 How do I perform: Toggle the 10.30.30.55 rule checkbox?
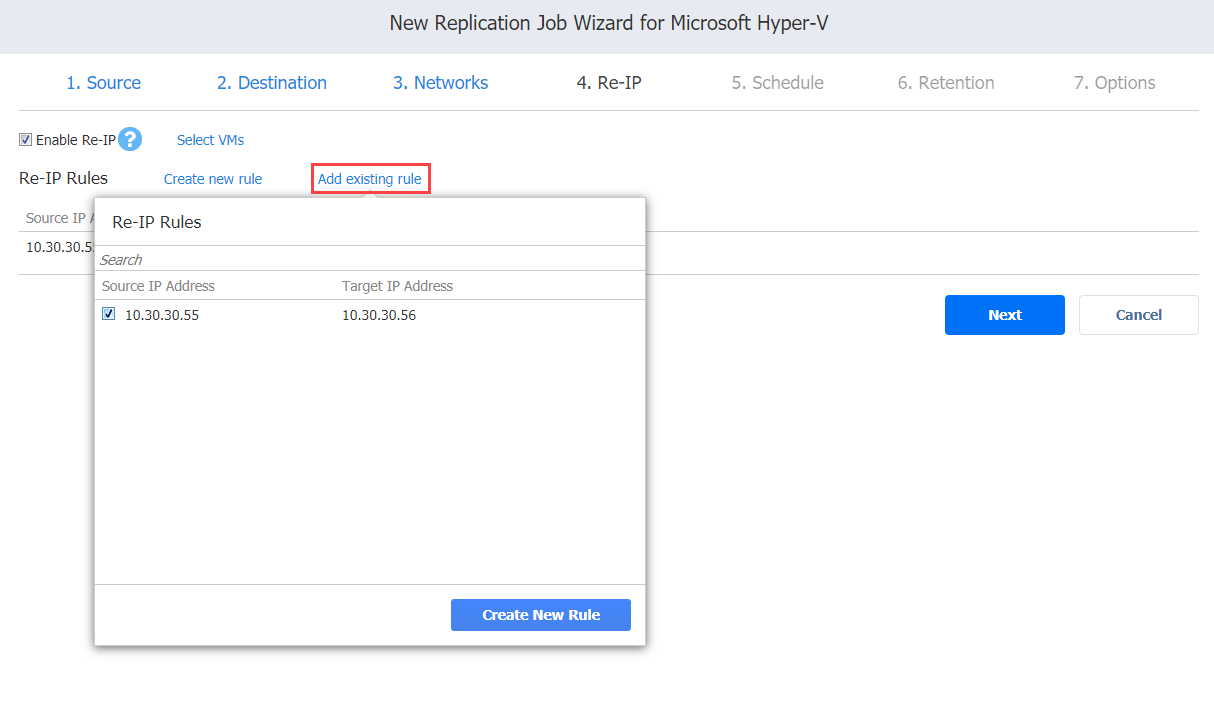coord(109,314)
